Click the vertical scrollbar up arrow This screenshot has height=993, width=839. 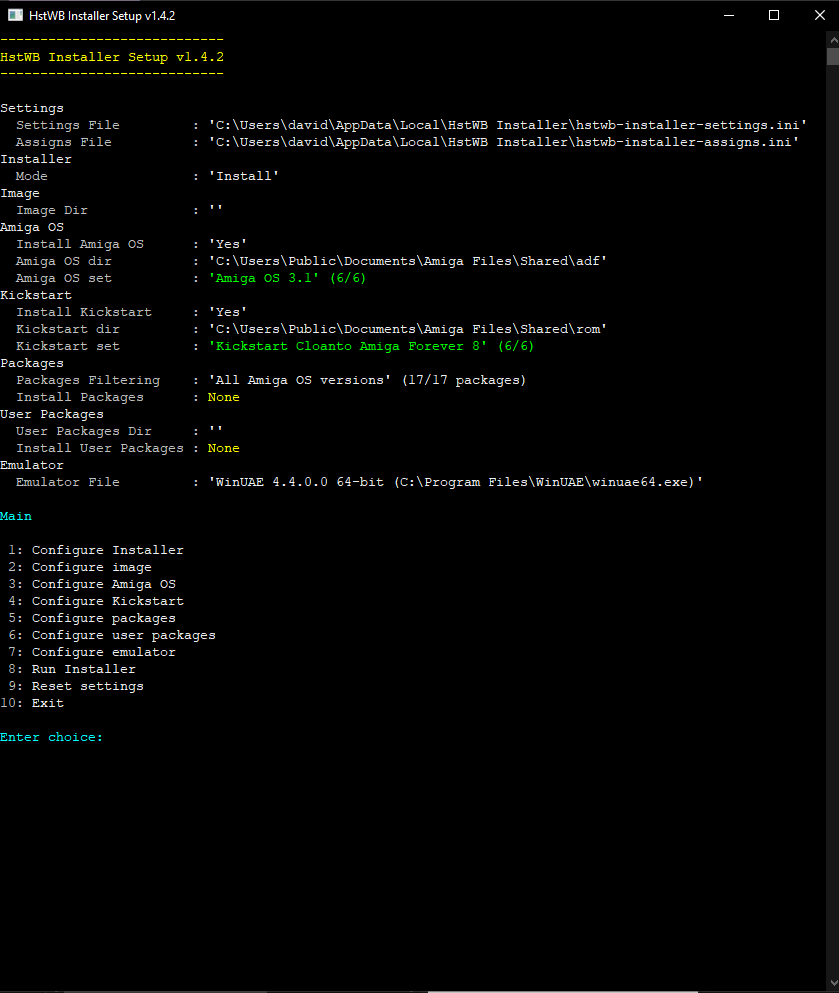833,40
